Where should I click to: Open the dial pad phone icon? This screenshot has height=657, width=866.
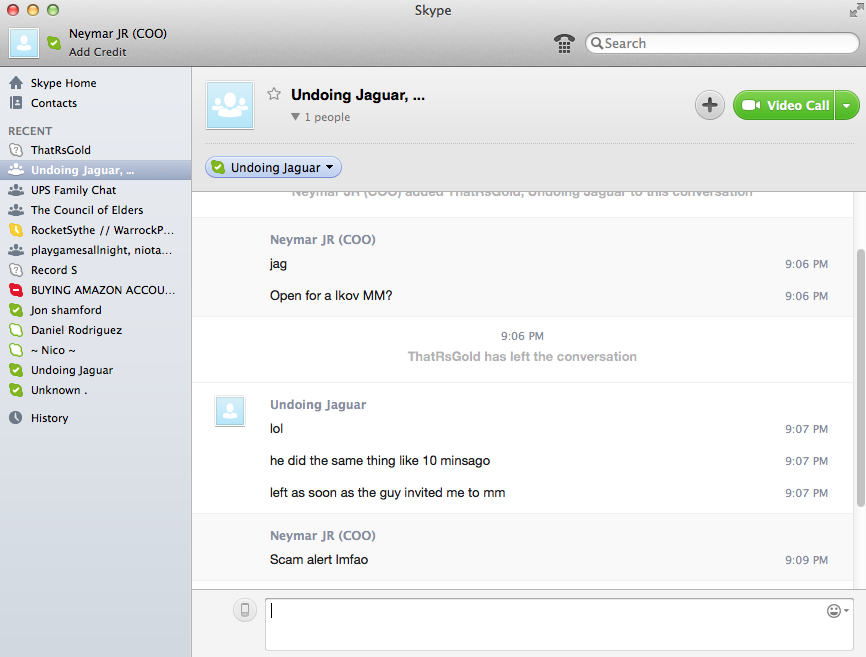click(564, 43)
